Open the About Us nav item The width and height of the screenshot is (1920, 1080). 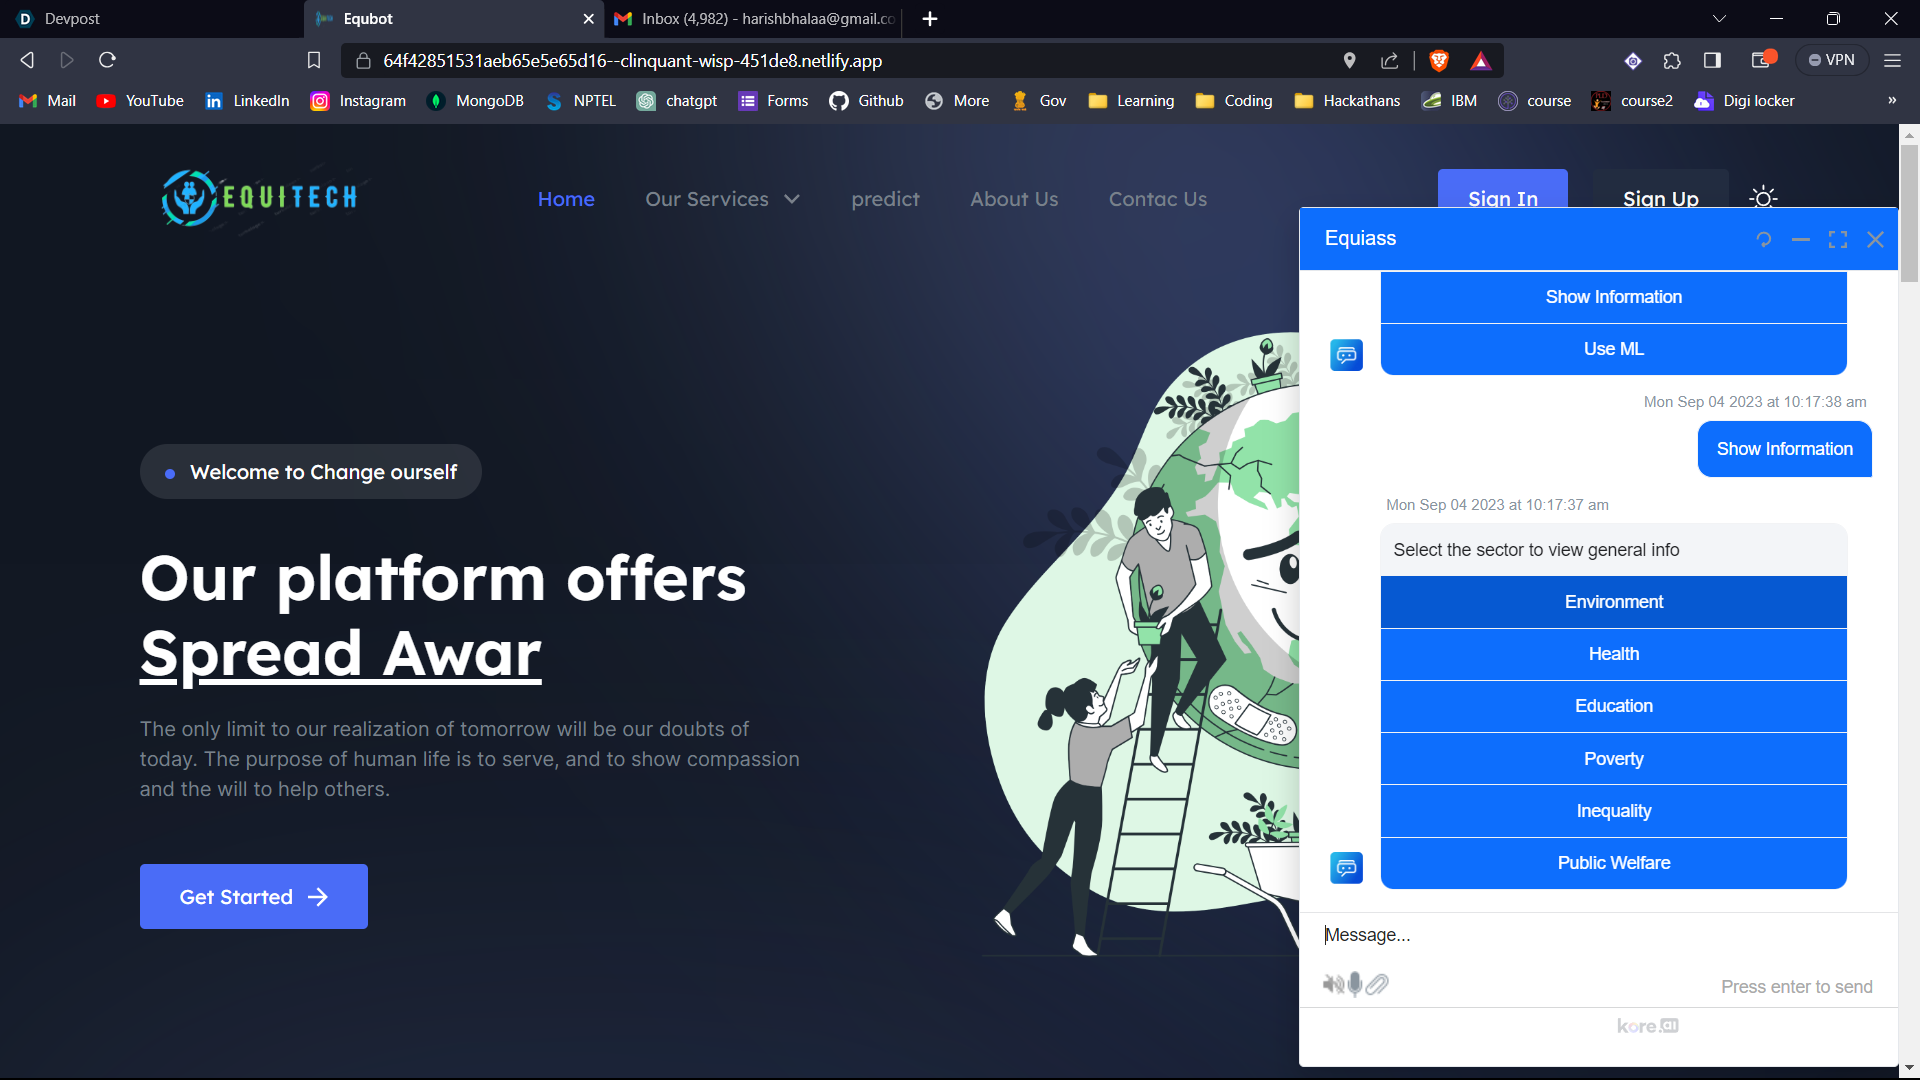click(1013, 199)
